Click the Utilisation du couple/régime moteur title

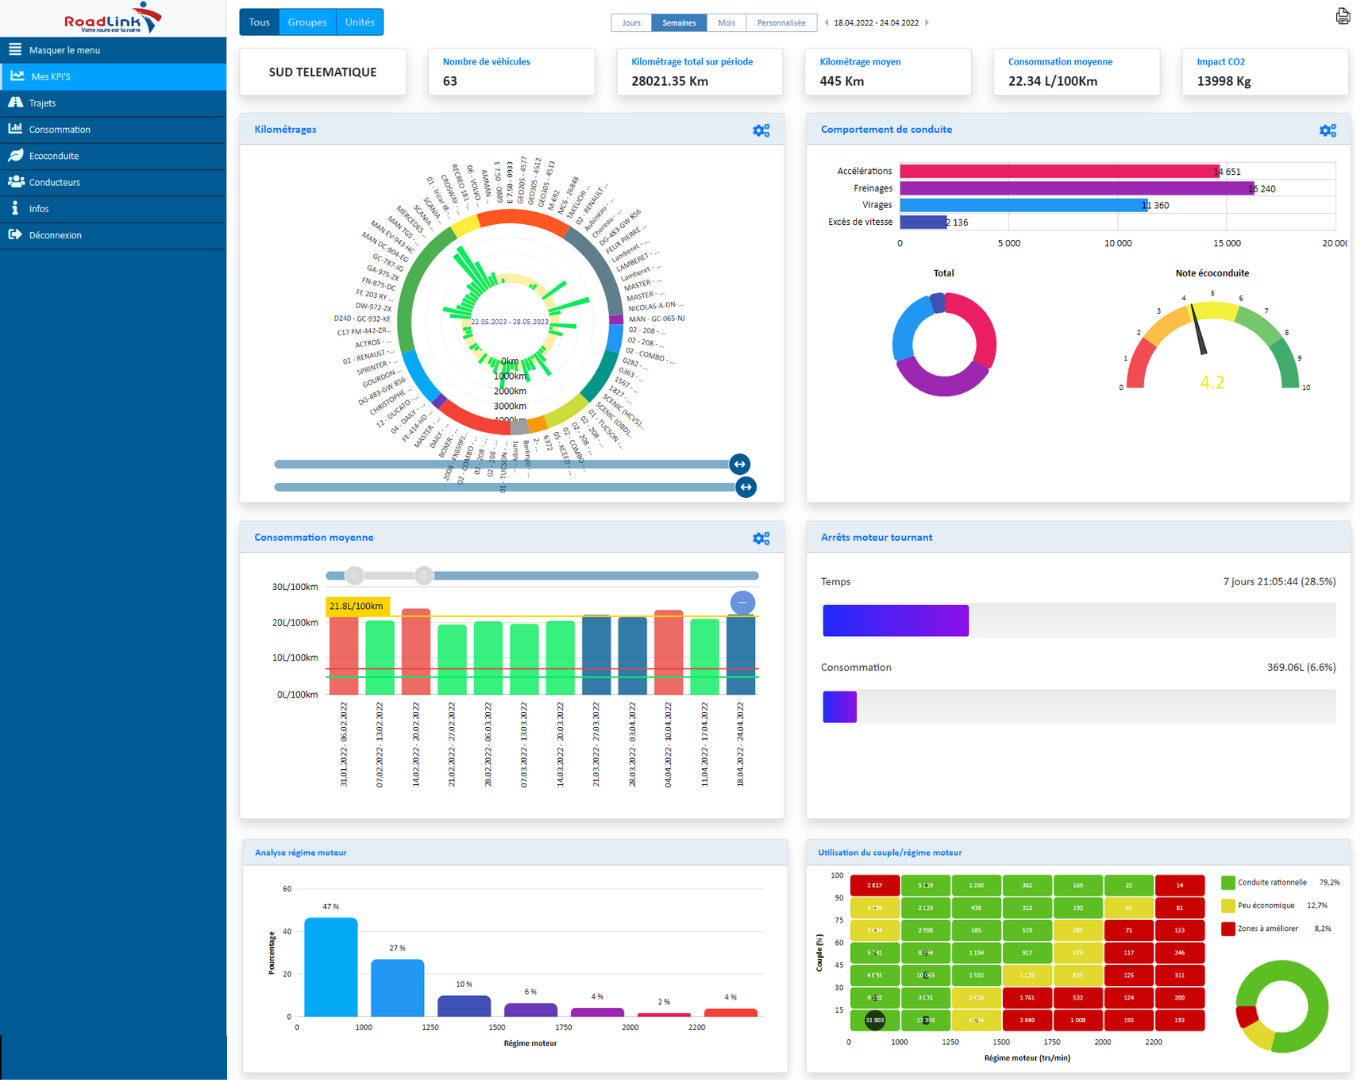(890, 853)
